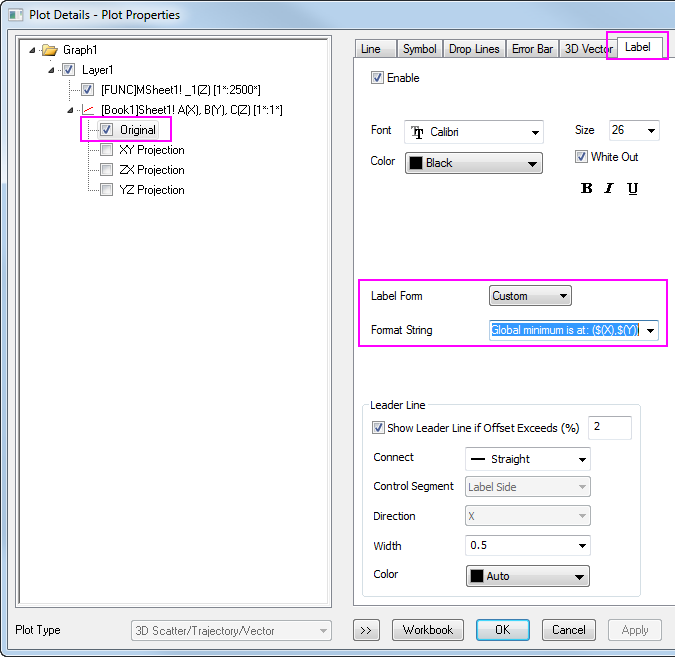Enable the XY Projection checkbox
The image size is (675, 657).
pos(107,150)
